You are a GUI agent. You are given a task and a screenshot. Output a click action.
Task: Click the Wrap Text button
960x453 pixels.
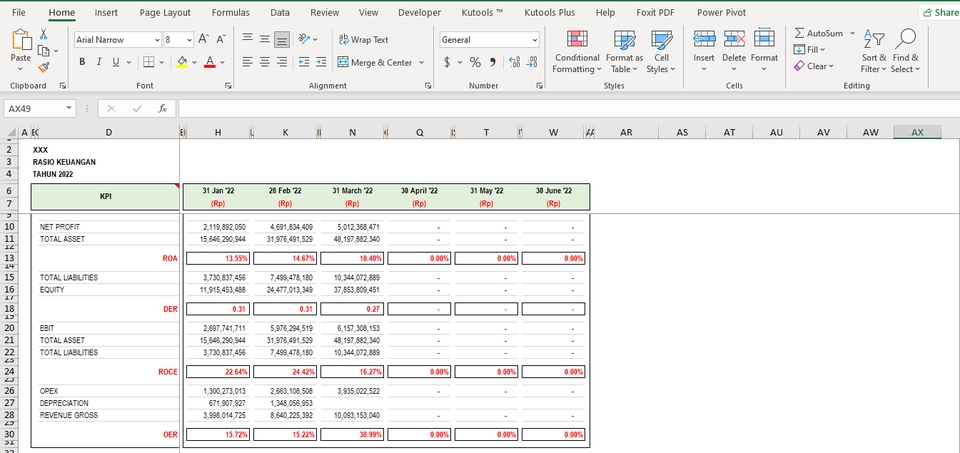pos(363,39)
